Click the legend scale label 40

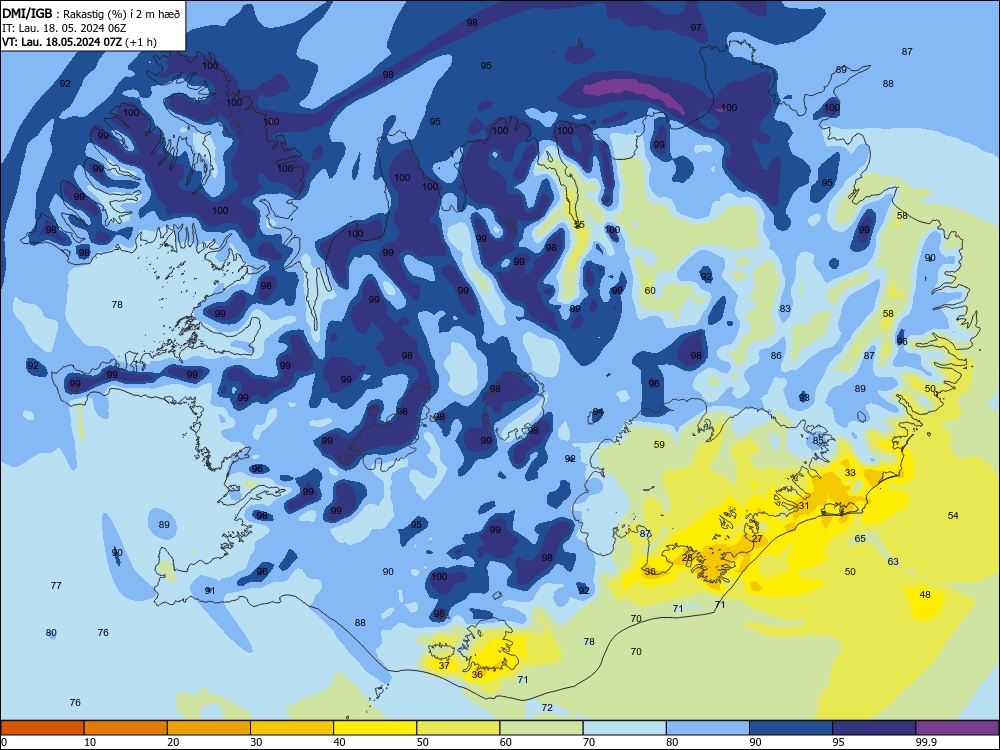click(x=339, y=742)
